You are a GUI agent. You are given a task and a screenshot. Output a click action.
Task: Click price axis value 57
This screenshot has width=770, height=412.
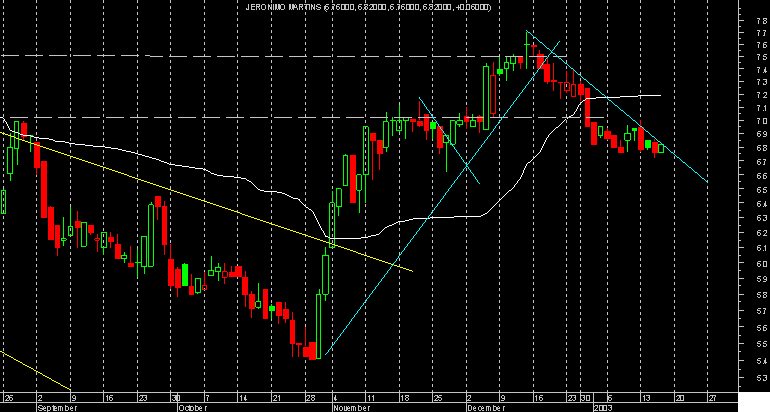point(762,311)
